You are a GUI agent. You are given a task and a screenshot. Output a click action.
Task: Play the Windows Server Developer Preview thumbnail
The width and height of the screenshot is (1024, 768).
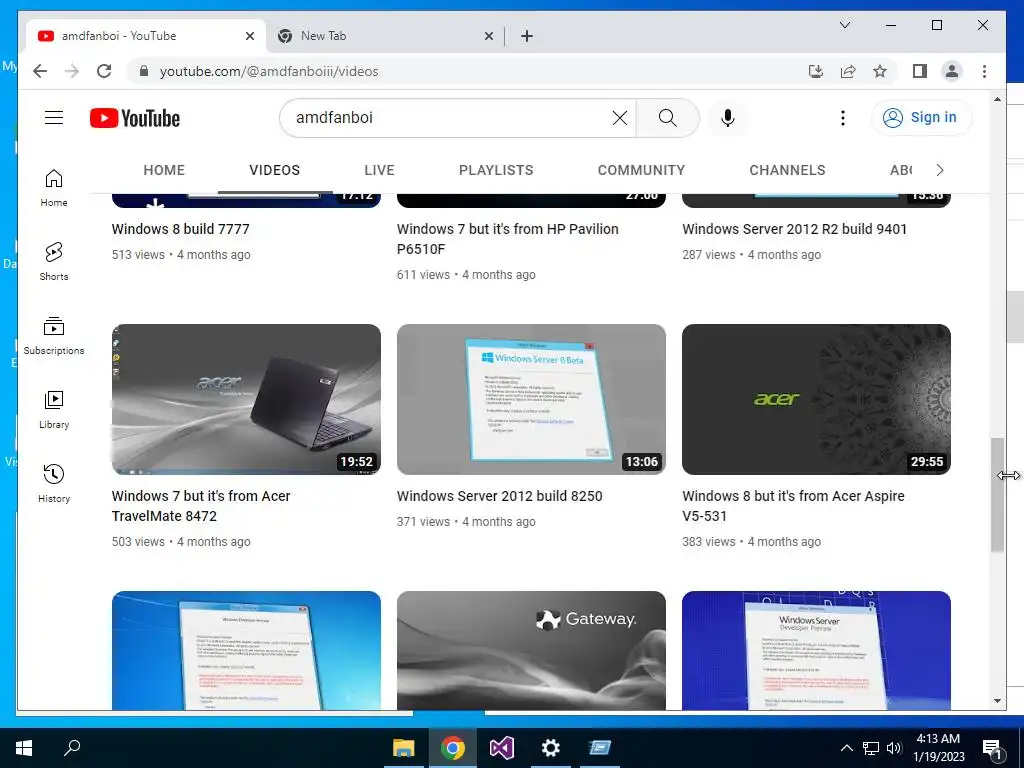[x=816, y=650]
